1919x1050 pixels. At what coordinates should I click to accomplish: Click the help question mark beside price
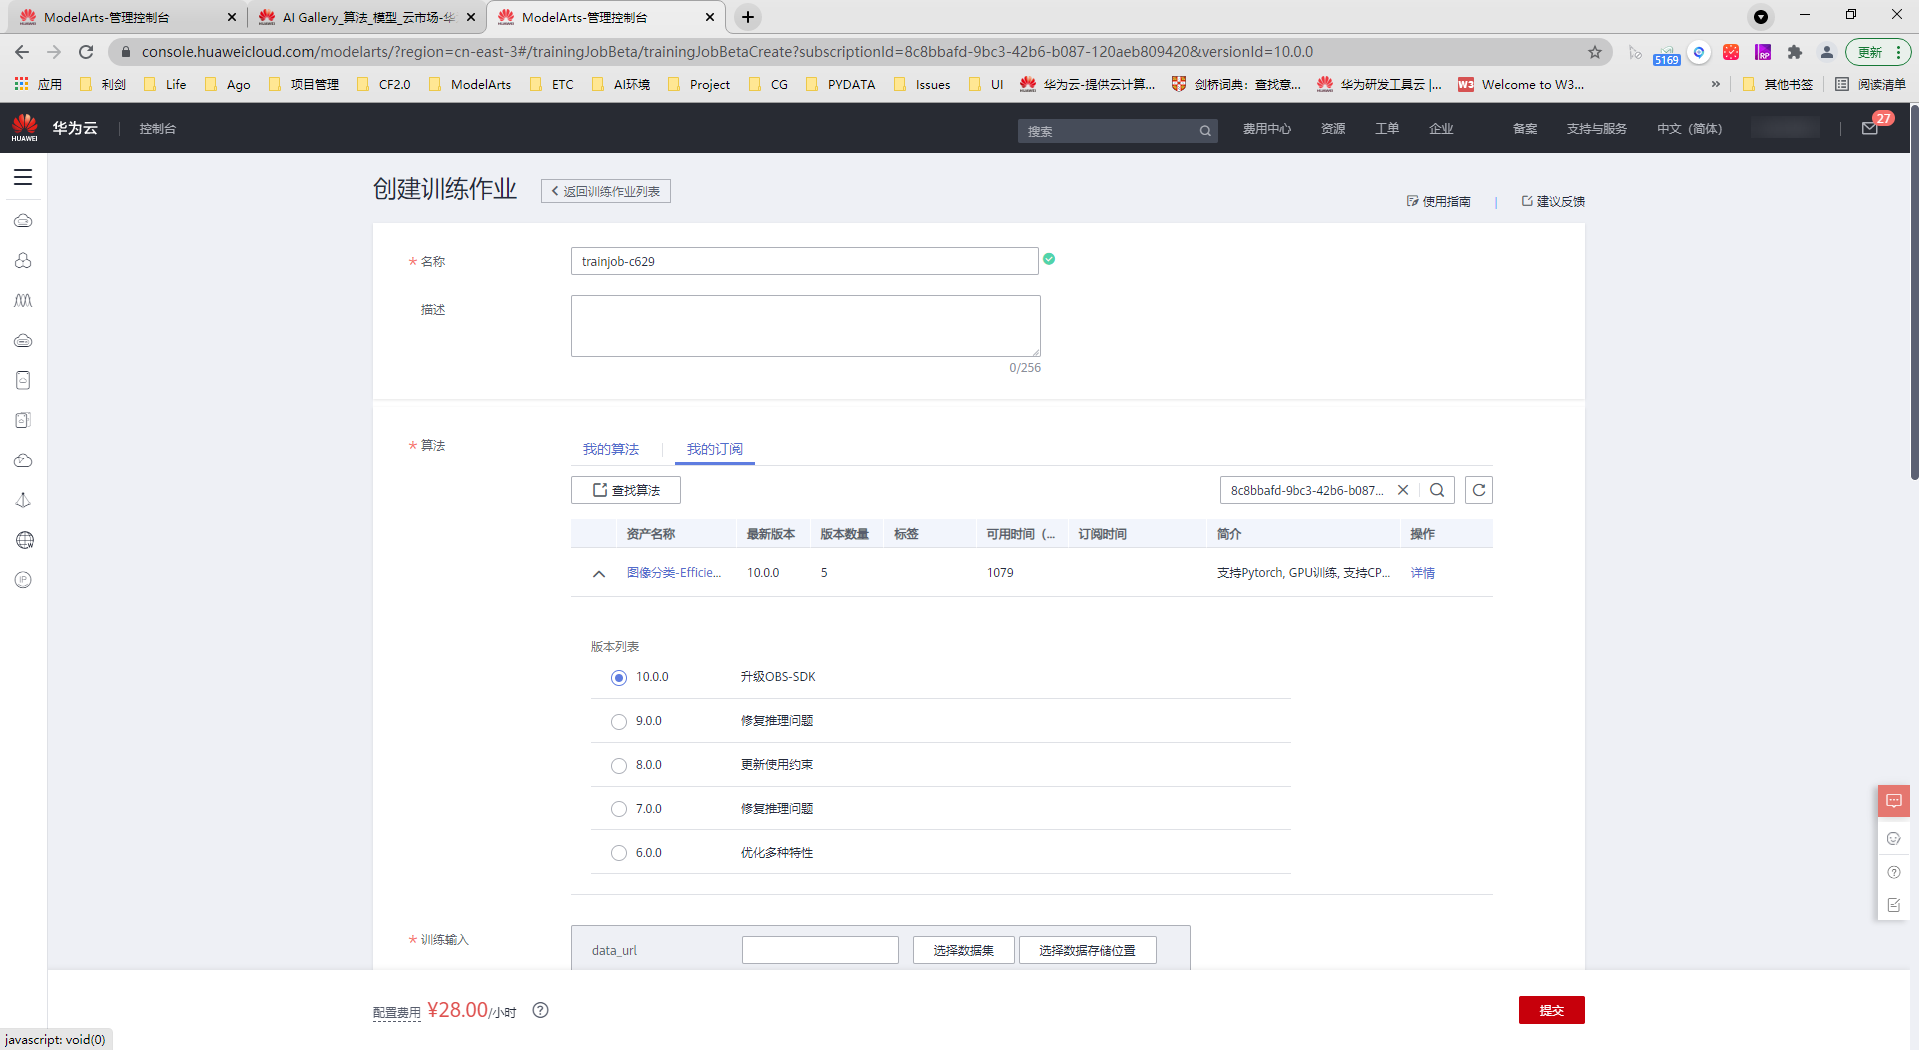pyautogui.click(x=541, y=1010)
